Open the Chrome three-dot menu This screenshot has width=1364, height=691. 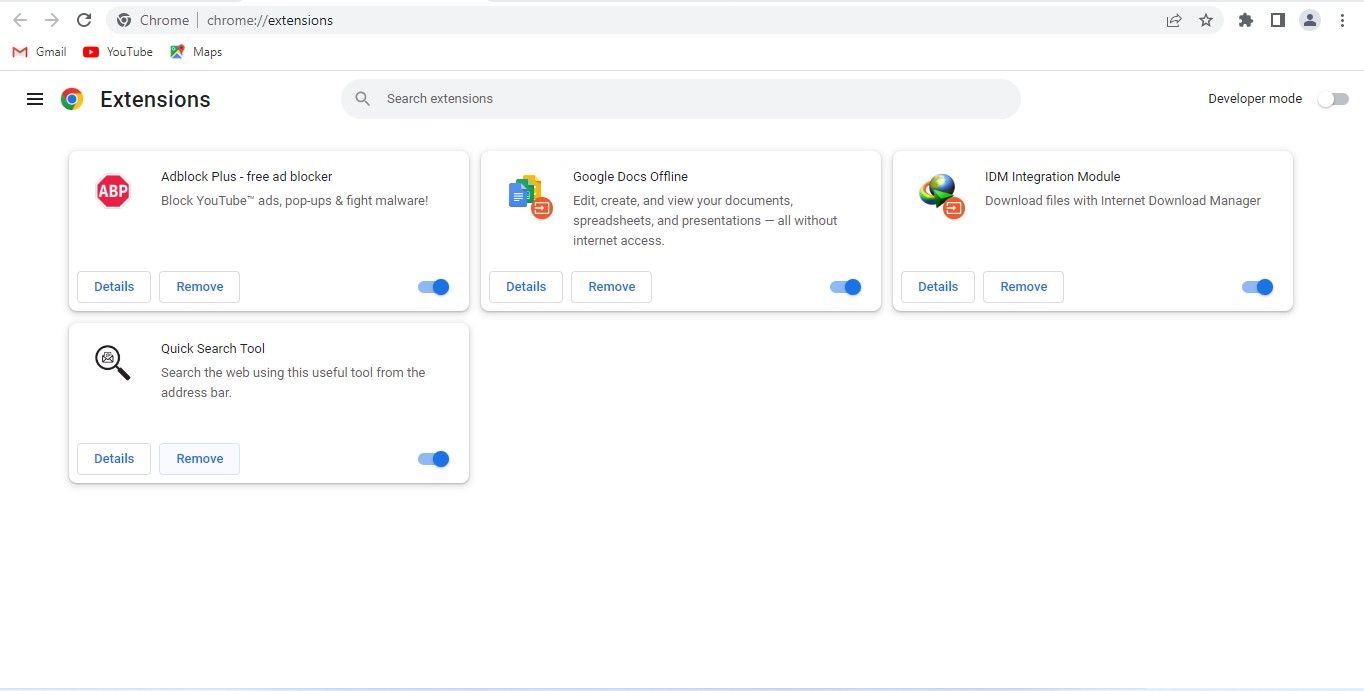point(1343,19)
